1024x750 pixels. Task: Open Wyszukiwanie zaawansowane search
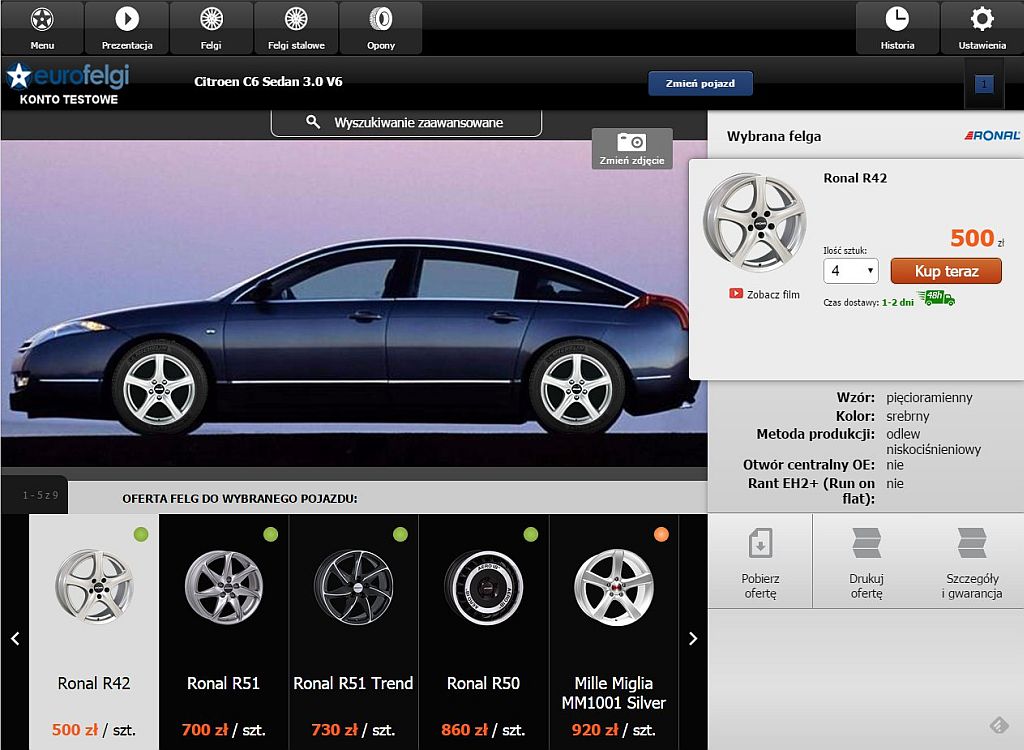tap(406, 123)
